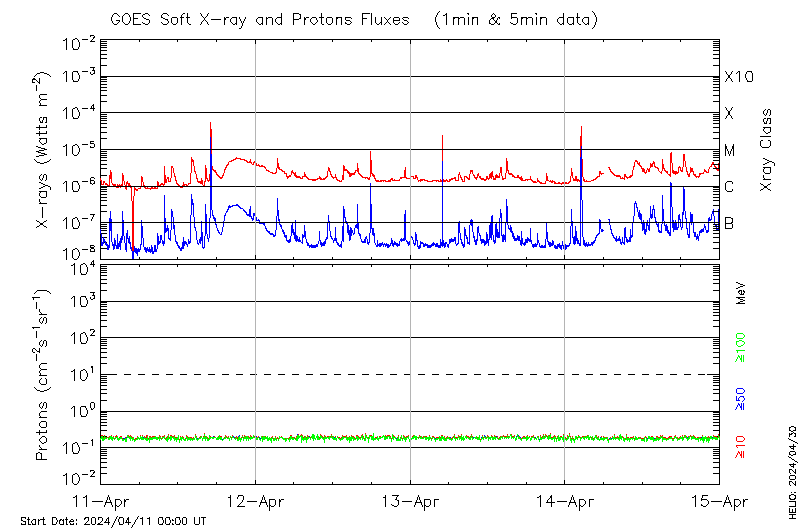
Task: Click the HELIO 2024/04/30 stamp
Action: coord(791,479)
